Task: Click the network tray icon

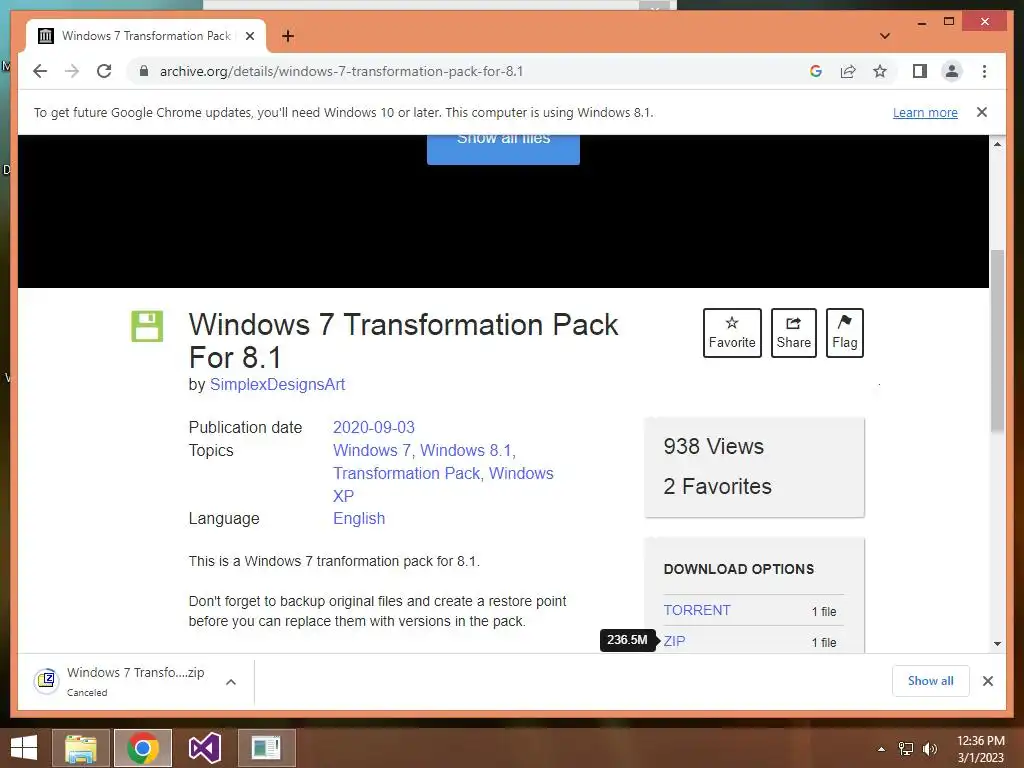Action: tap(906, 749)
